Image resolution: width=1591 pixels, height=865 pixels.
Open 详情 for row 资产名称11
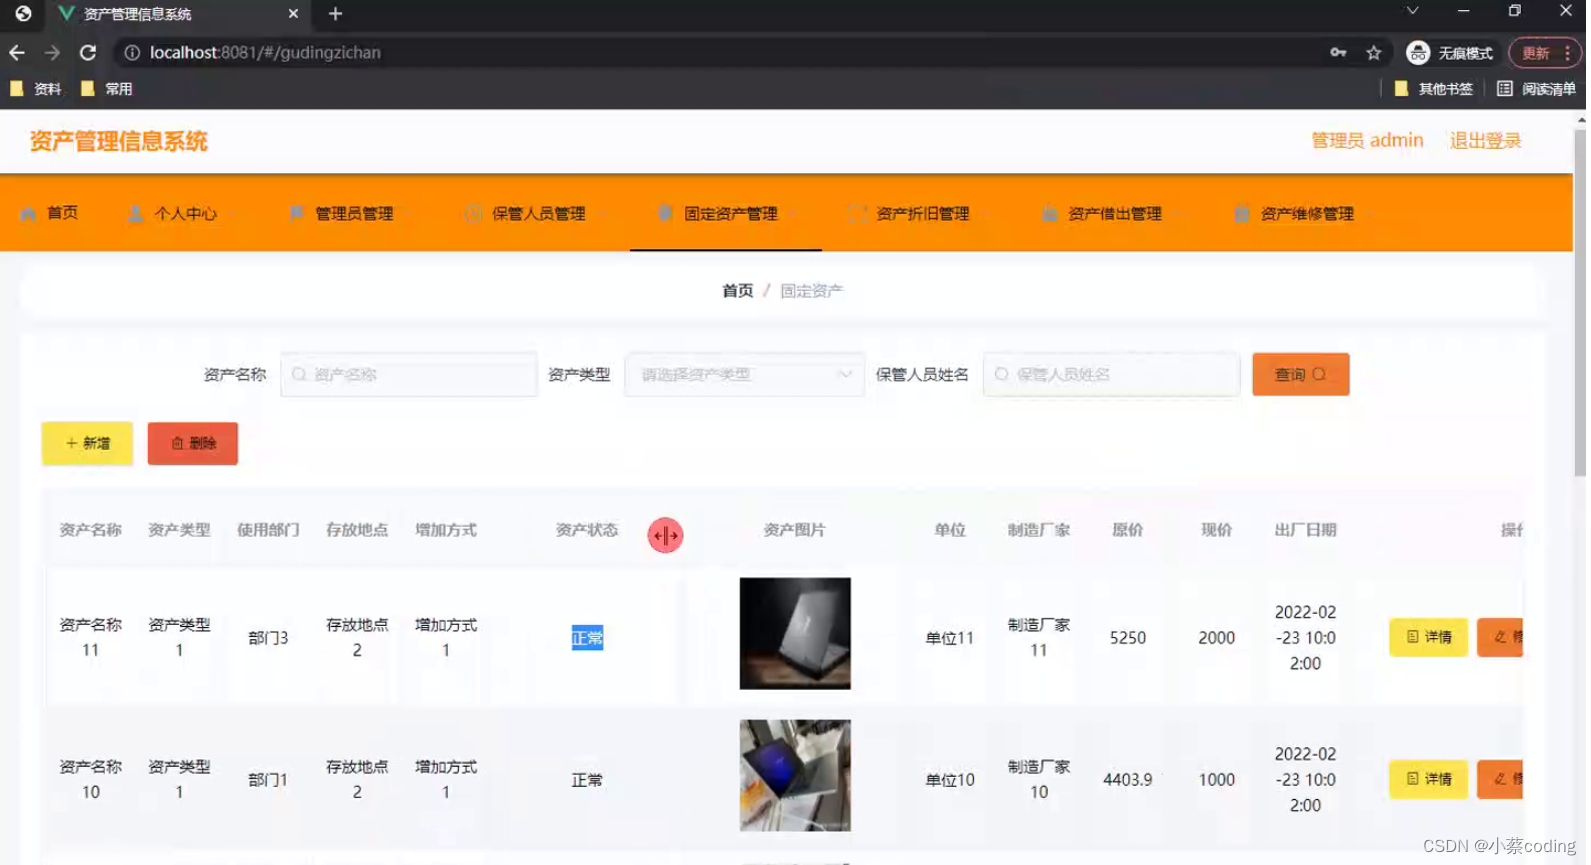1428,637
